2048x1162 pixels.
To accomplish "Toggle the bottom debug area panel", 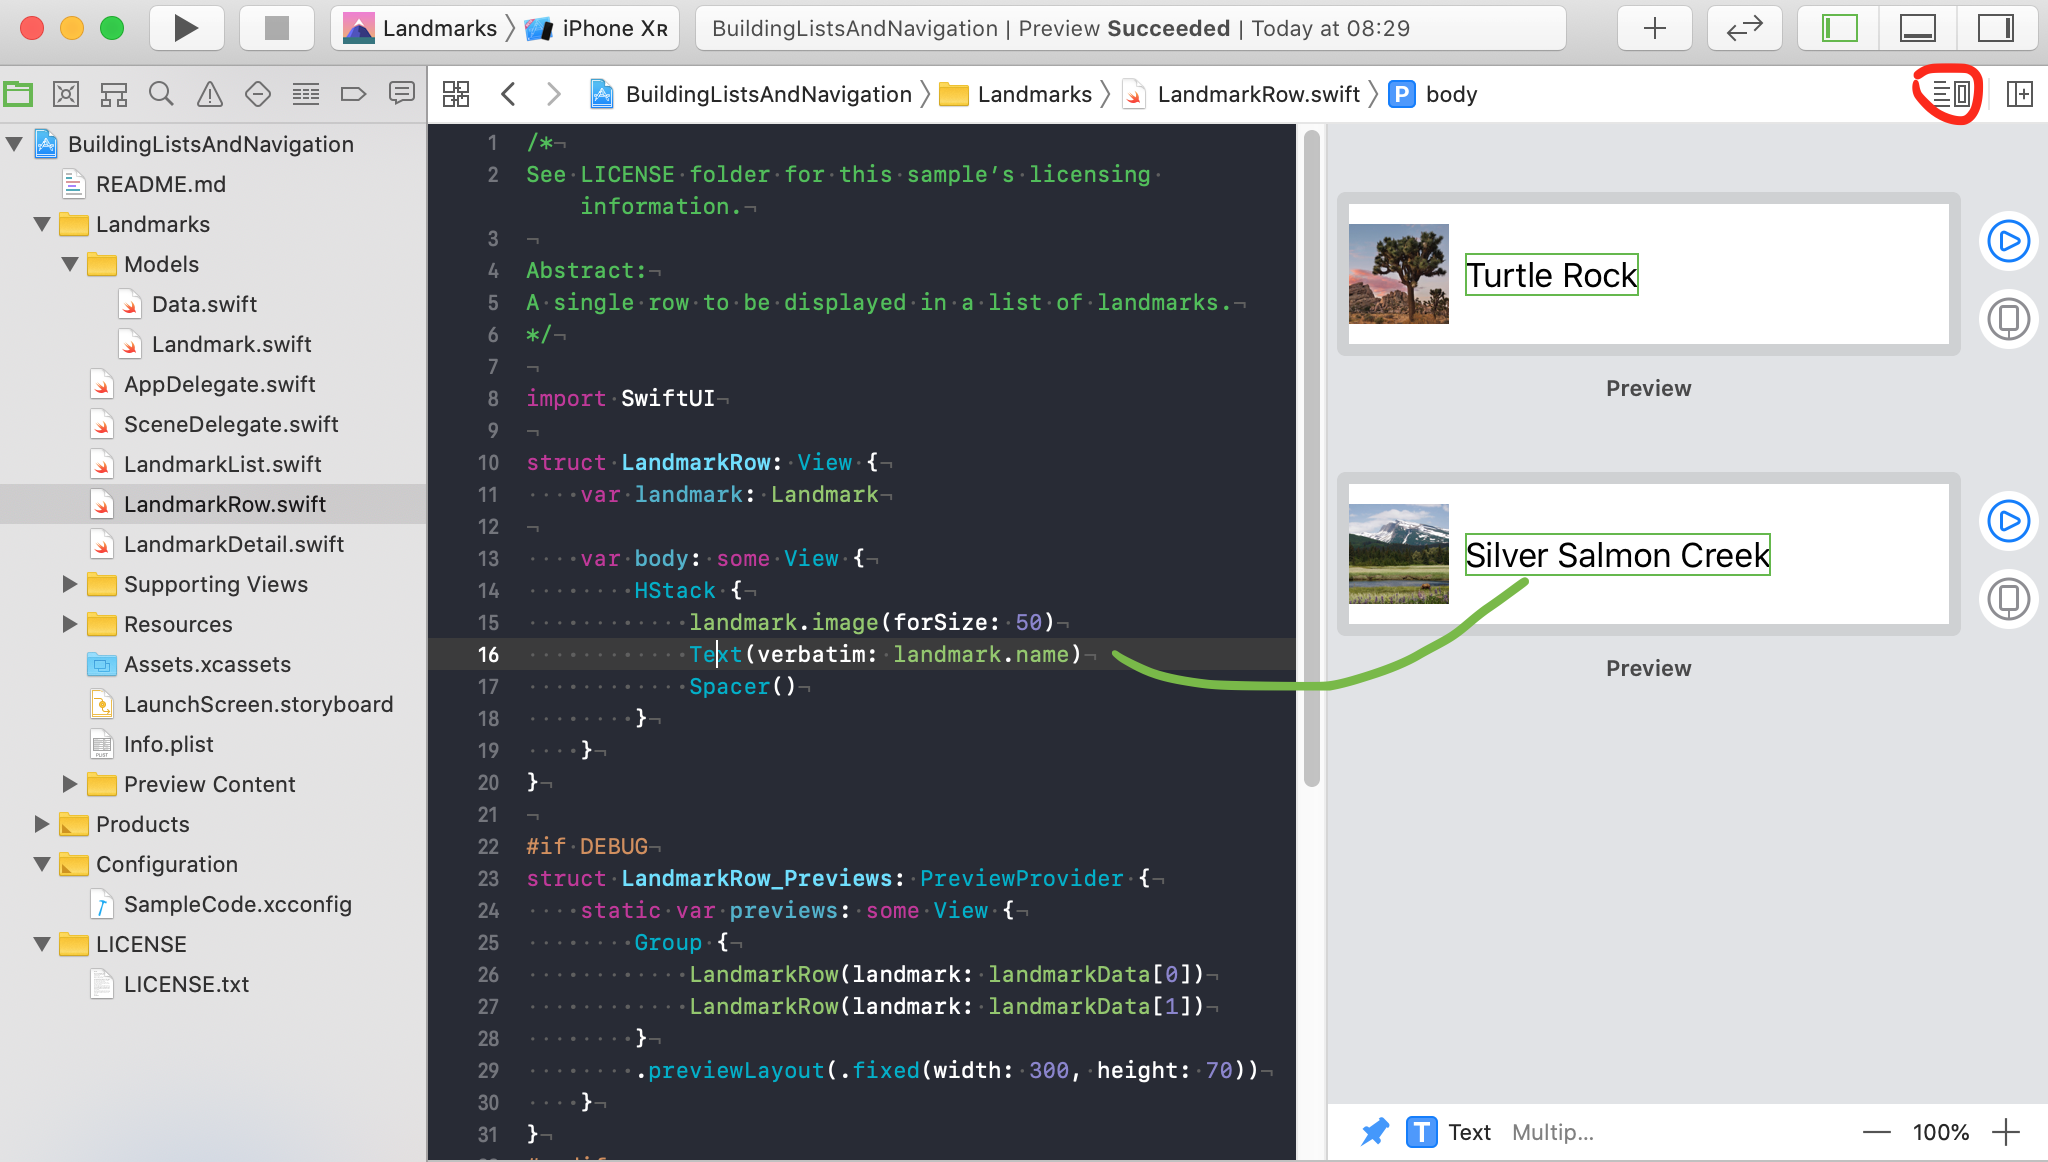I will tap(1917, 28).
